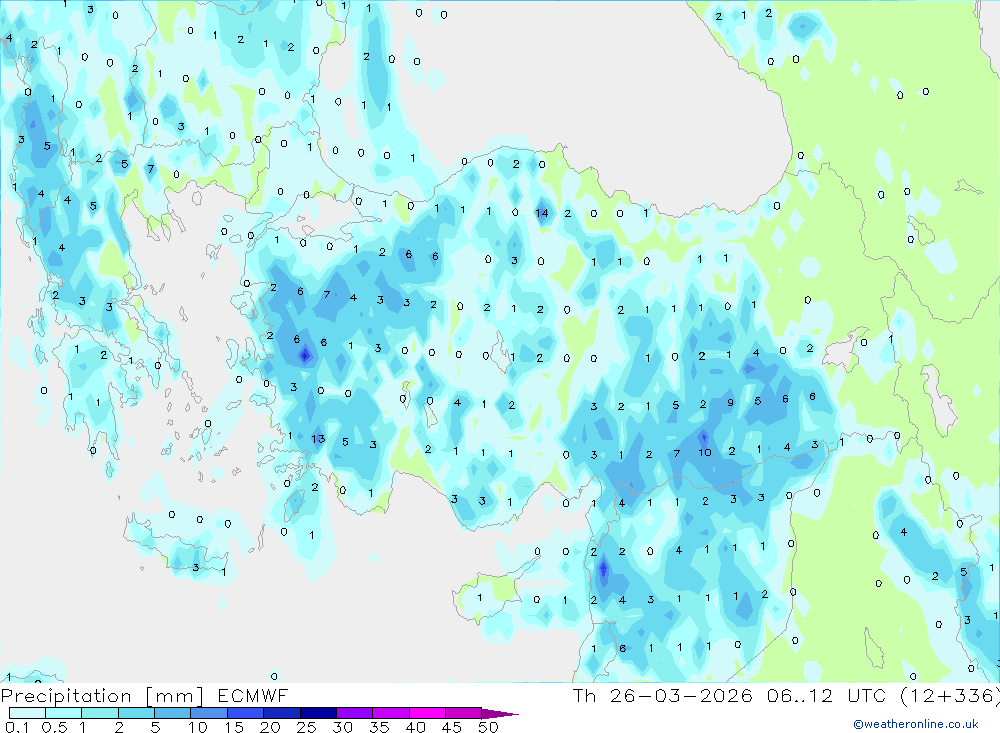This screenshot has height=733, width=1000.
Task: Click the '30' legend scale label
Action: click(x=342, y=727)
